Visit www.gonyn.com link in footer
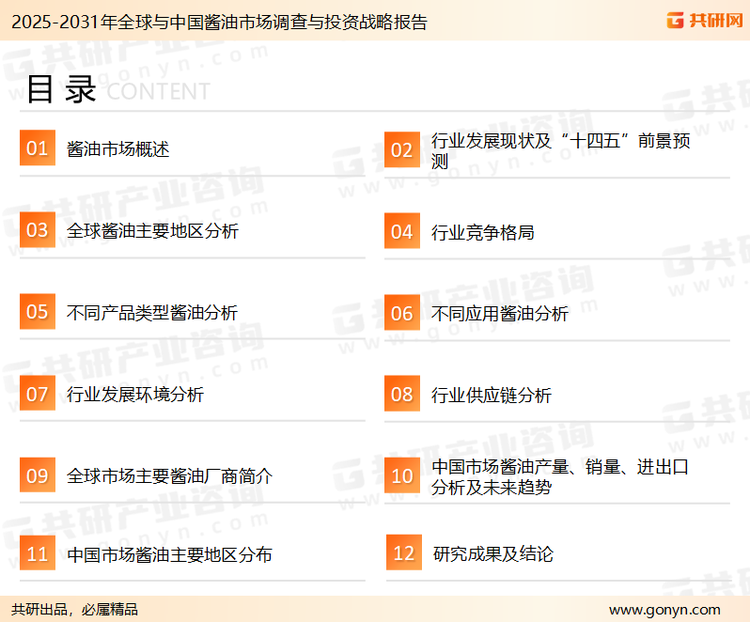The width and height of the screenshot is (750, 622). [664, 609]
